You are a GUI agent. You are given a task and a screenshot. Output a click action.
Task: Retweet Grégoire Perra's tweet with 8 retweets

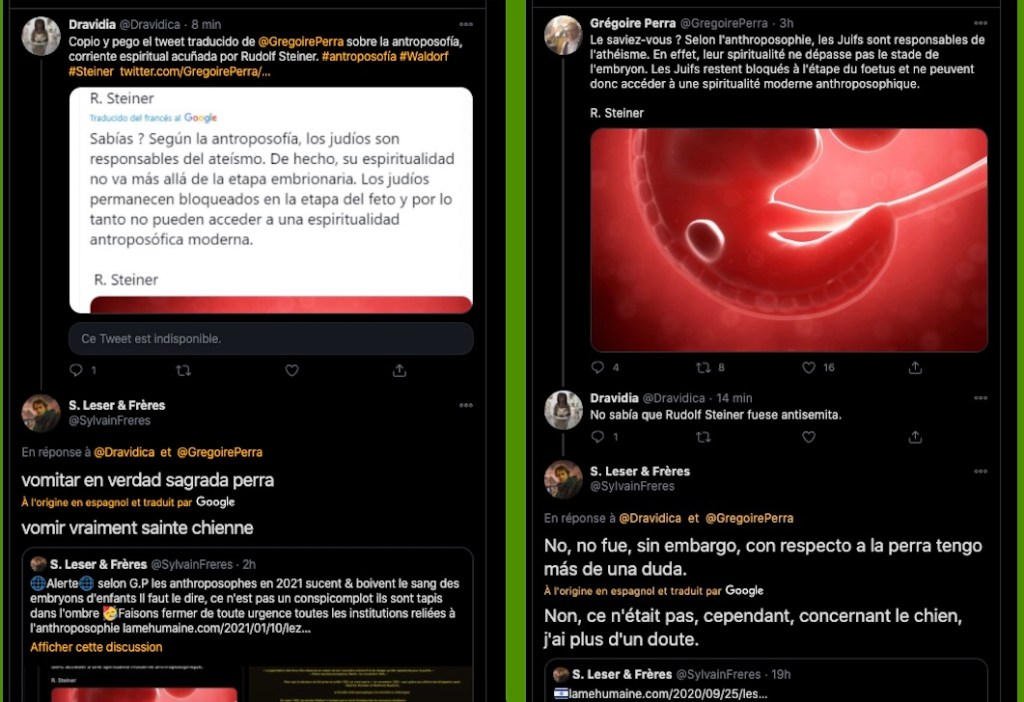point(703,368)
